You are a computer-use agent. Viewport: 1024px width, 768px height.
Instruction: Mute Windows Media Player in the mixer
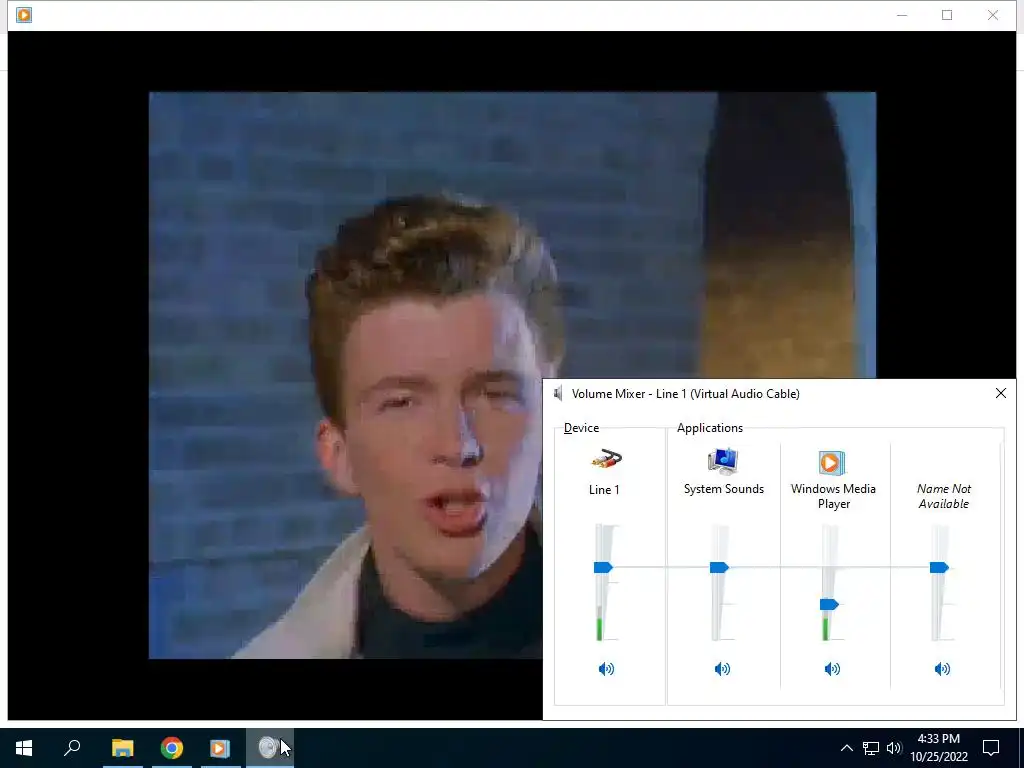tap(832, 669)
